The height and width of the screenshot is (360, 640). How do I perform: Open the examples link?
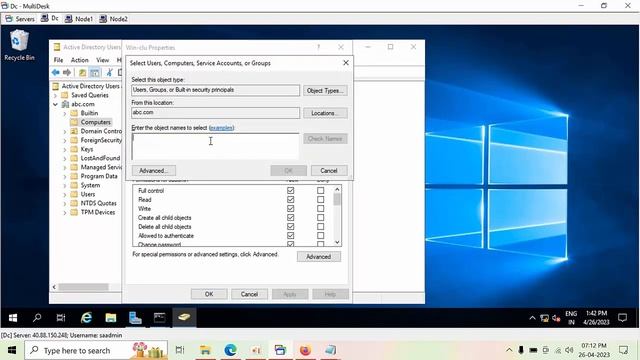click(x=221, y=128)
